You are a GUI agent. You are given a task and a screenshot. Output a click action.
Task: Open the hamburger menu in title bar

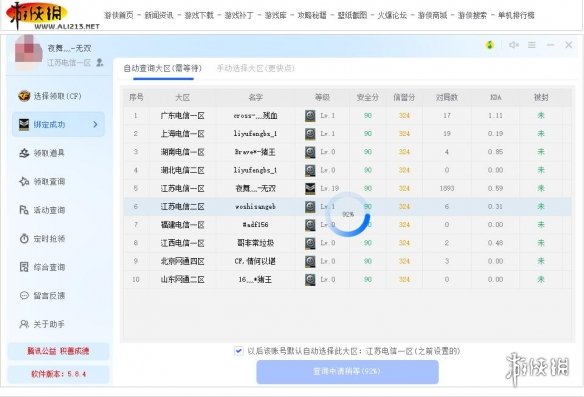point(532,45)
